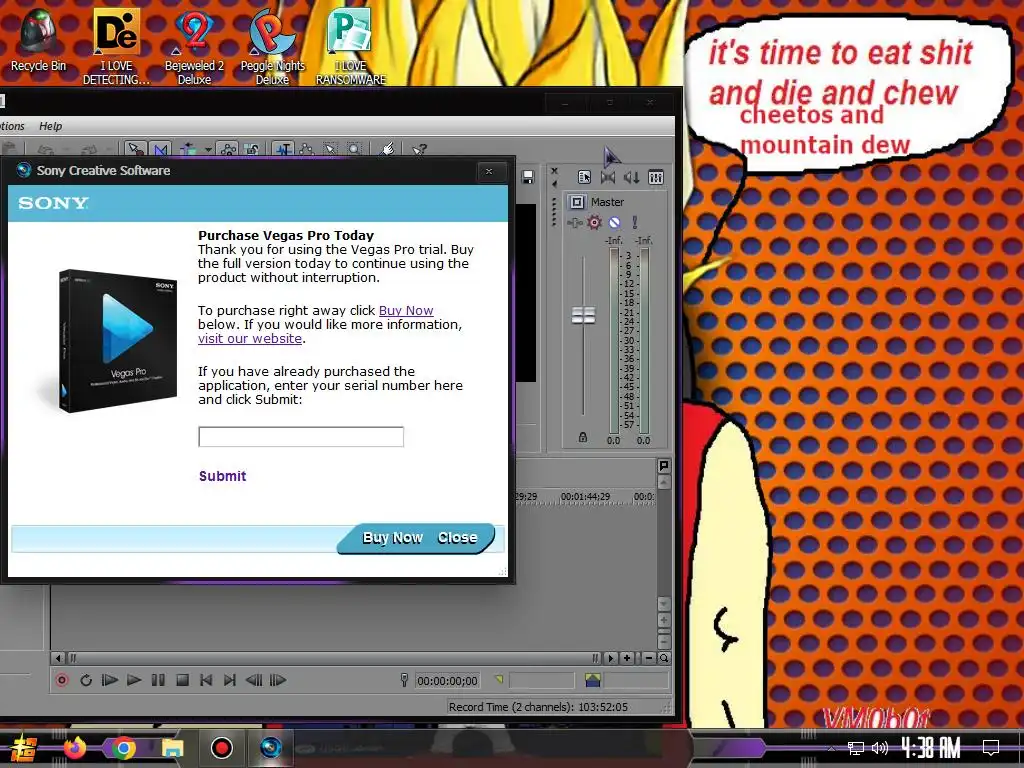
Task: Toggle the fader channel lock icon
Action: (x=583, y=438)
